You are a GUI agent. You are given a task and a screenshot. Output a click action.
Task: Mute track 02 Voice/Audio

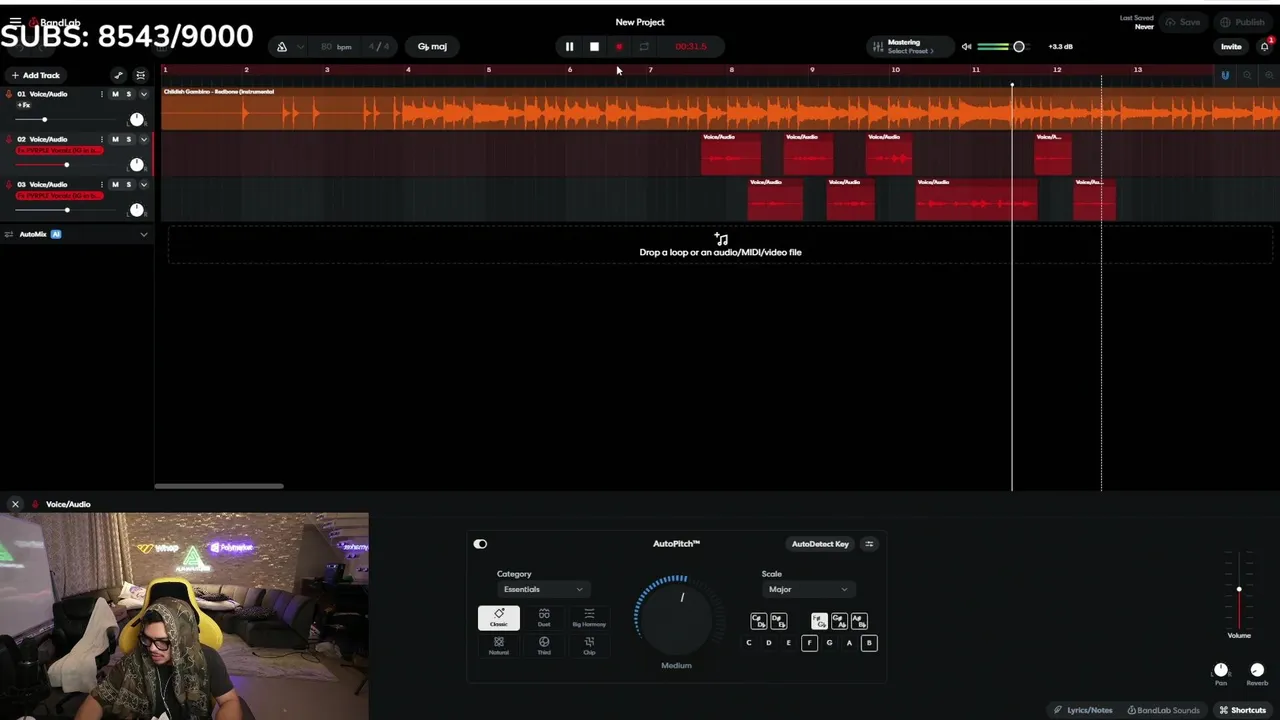tap(115, 139)
